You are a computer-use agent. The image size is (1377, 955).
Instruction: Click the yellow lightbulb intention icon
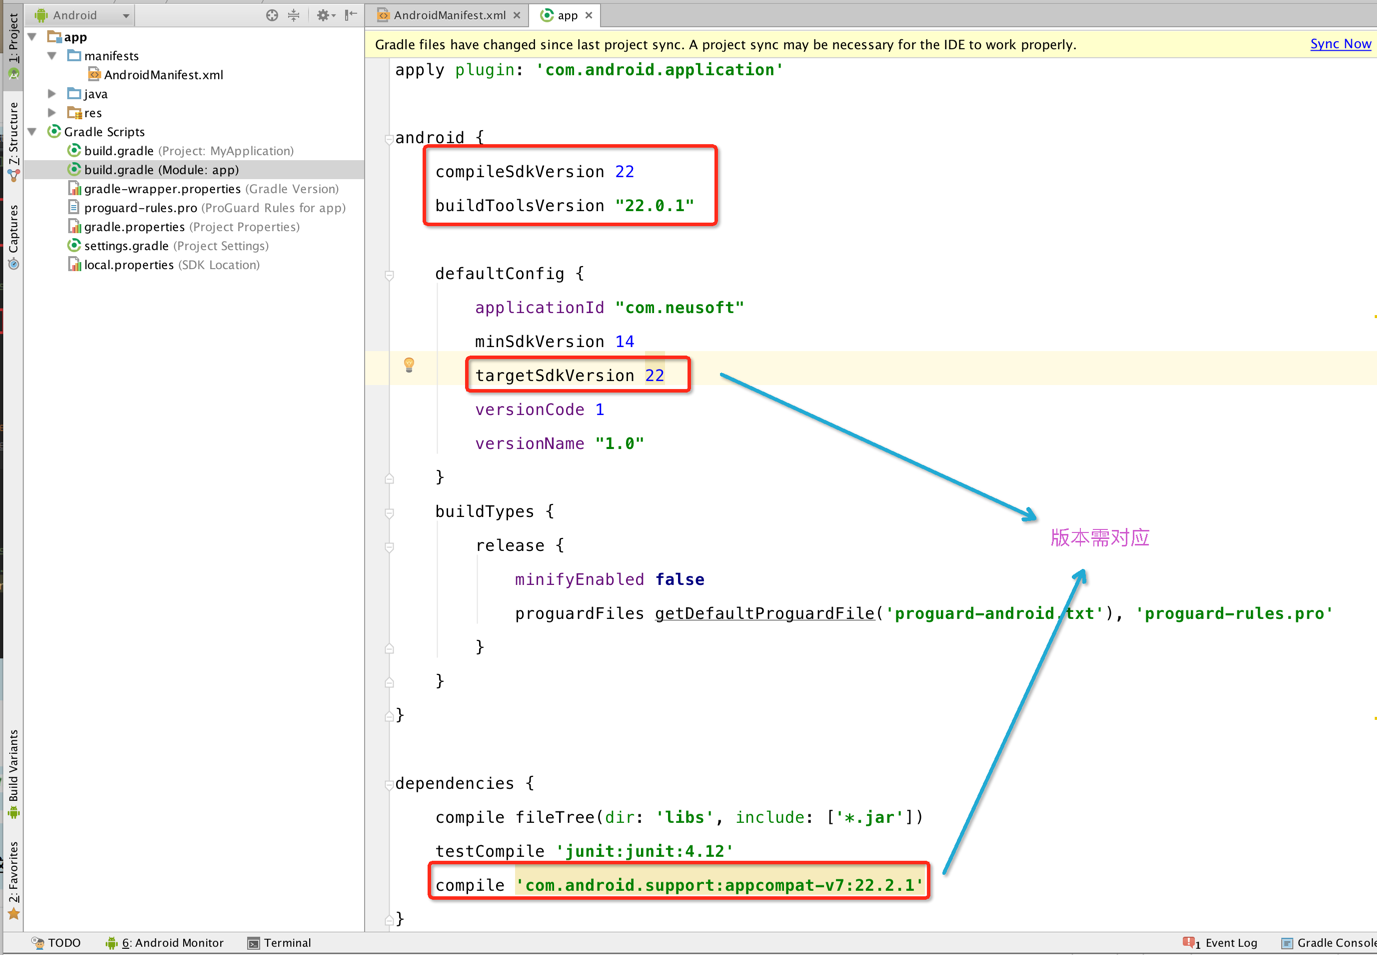[x=409, y=365]
